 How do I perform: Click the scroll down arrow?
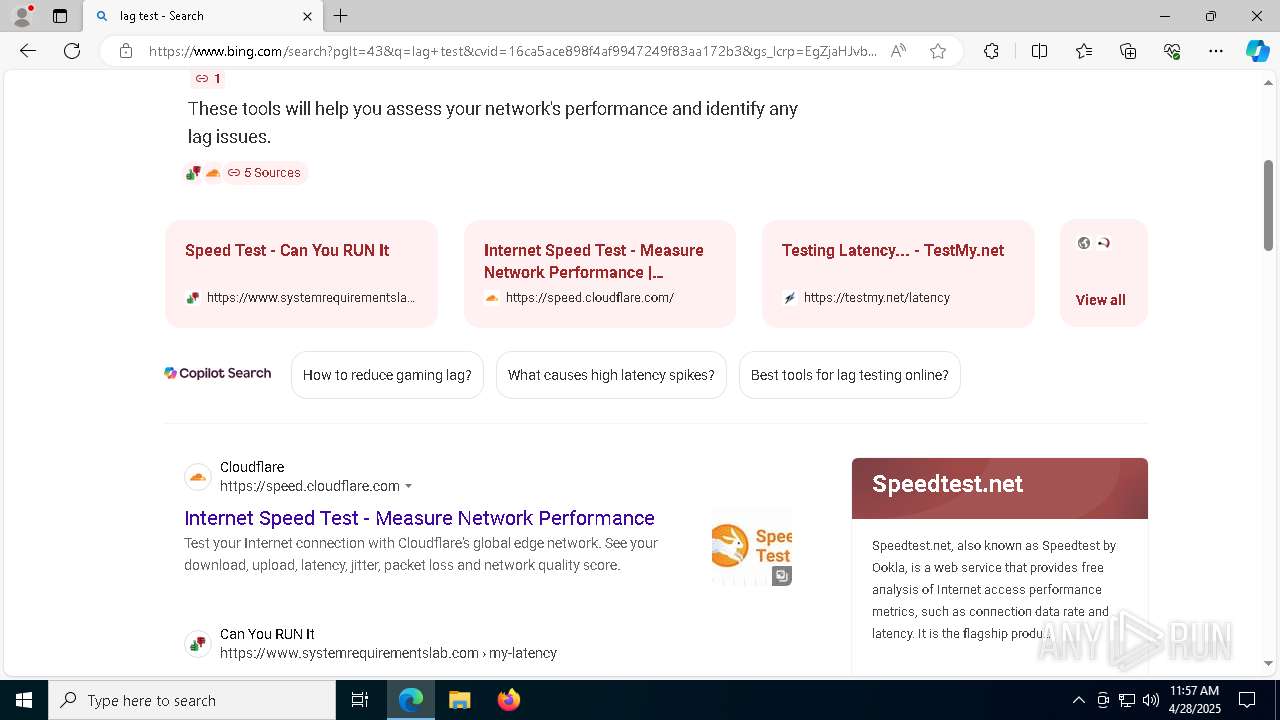pyautogui.click(x=1268, y=663)
